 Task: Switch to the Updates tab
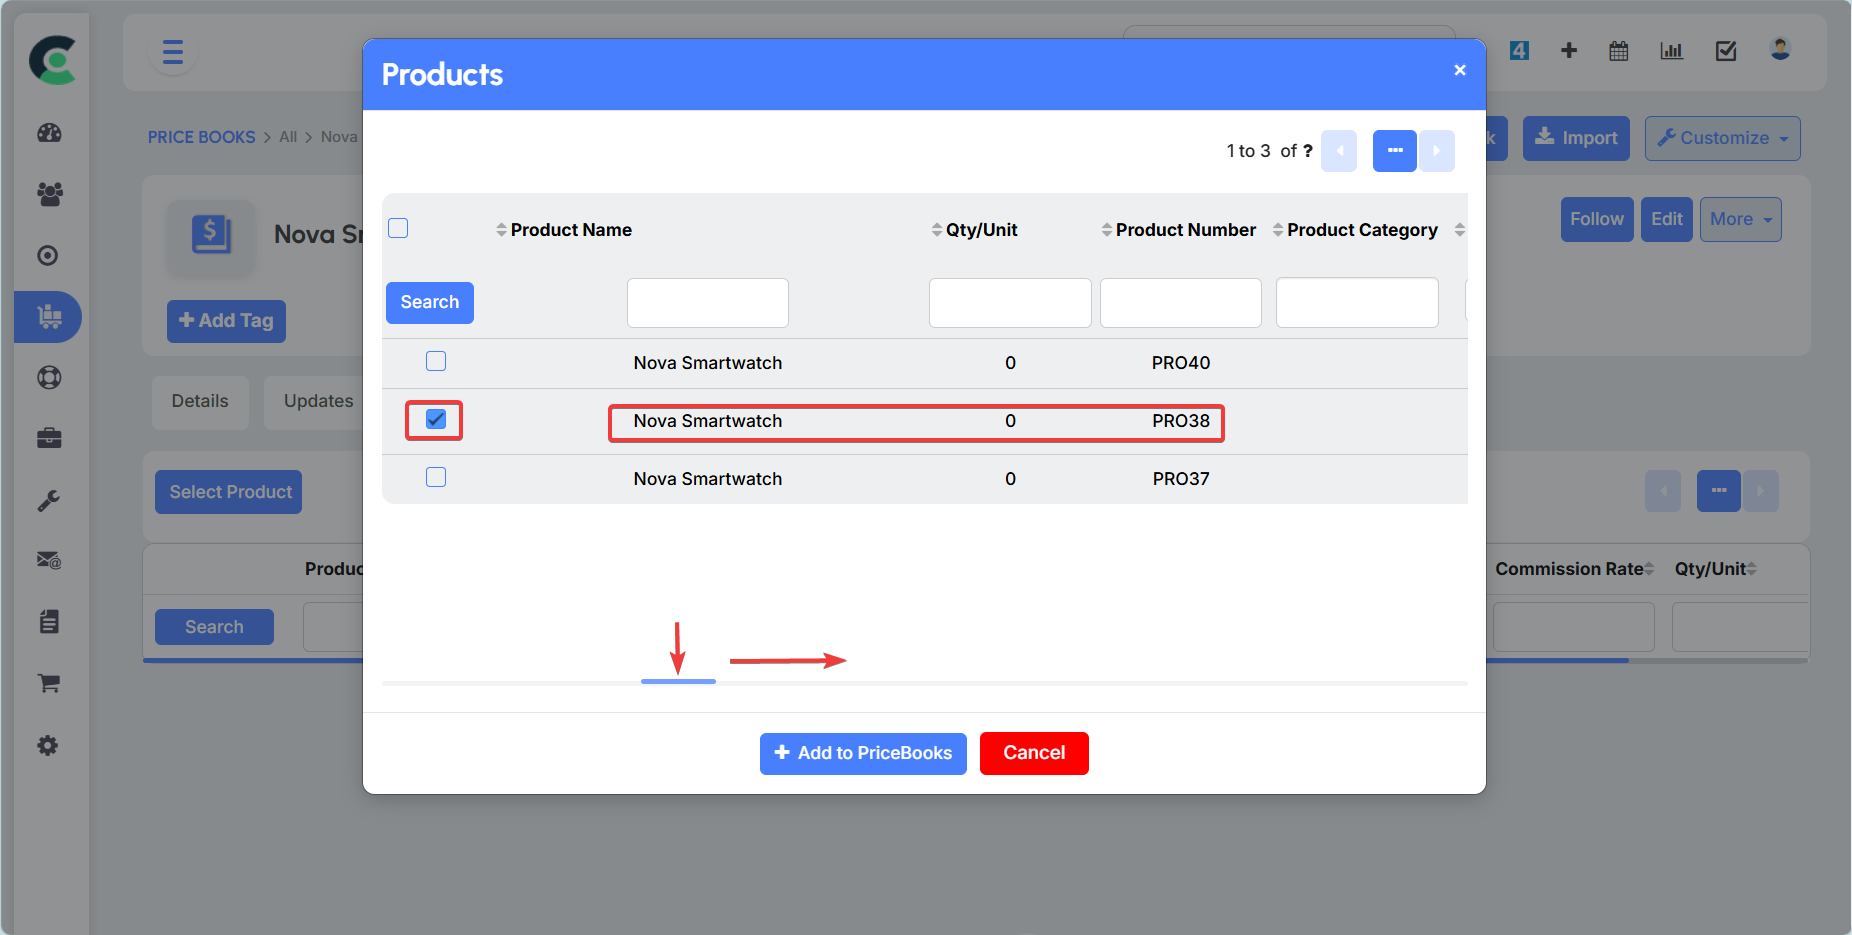click(318, 401)
